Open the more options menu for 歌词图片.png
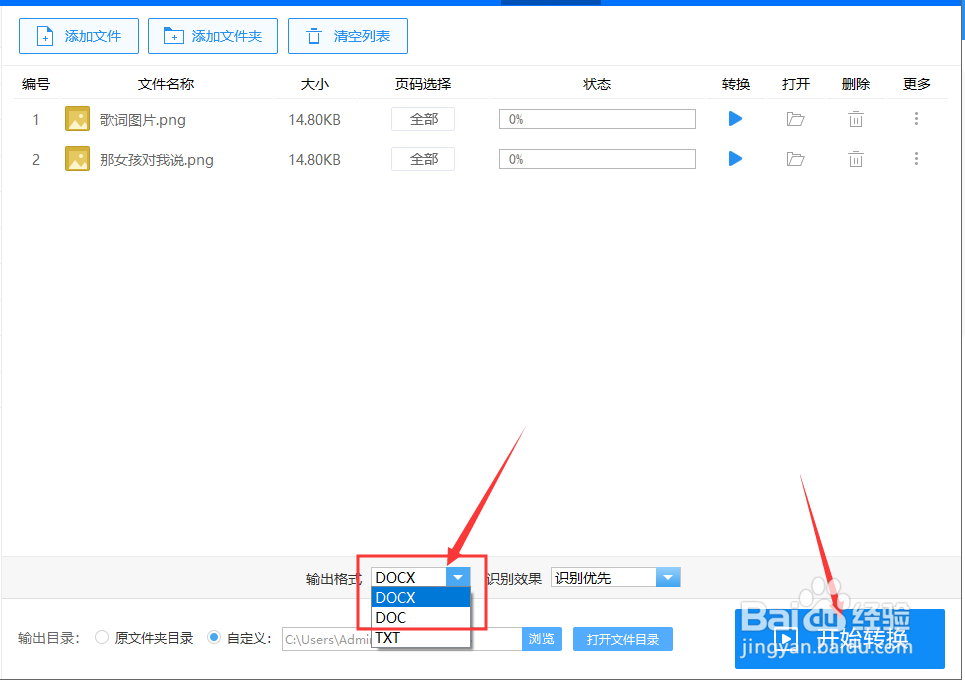 (916, 118)
